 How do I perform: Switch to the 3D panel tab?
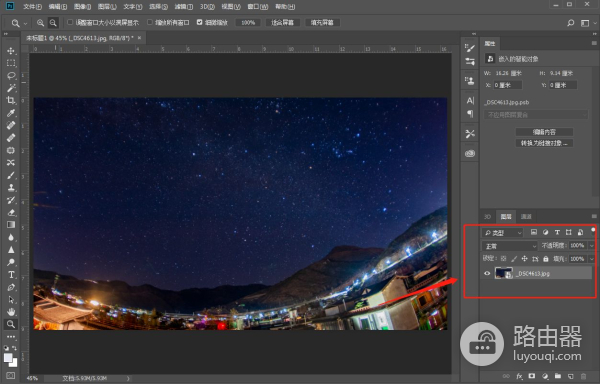click(x=487, y=217)
